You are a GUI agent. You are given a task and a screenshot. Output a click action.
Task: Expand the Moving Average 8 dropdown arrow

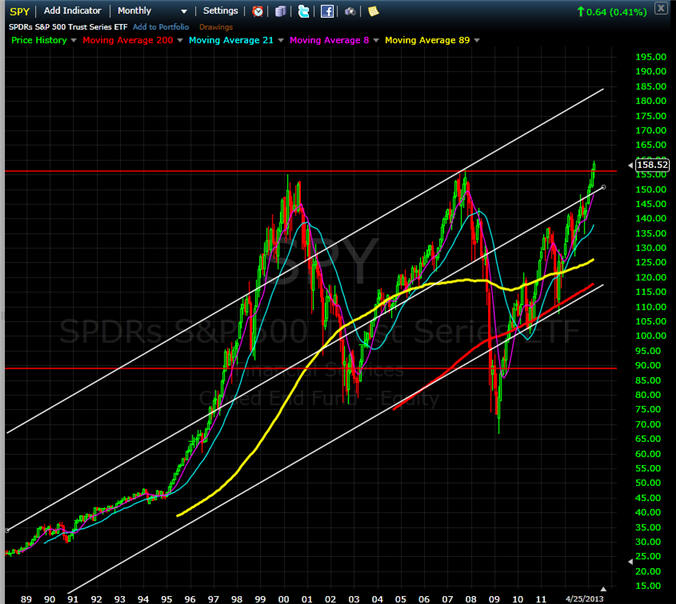[376, 40]
